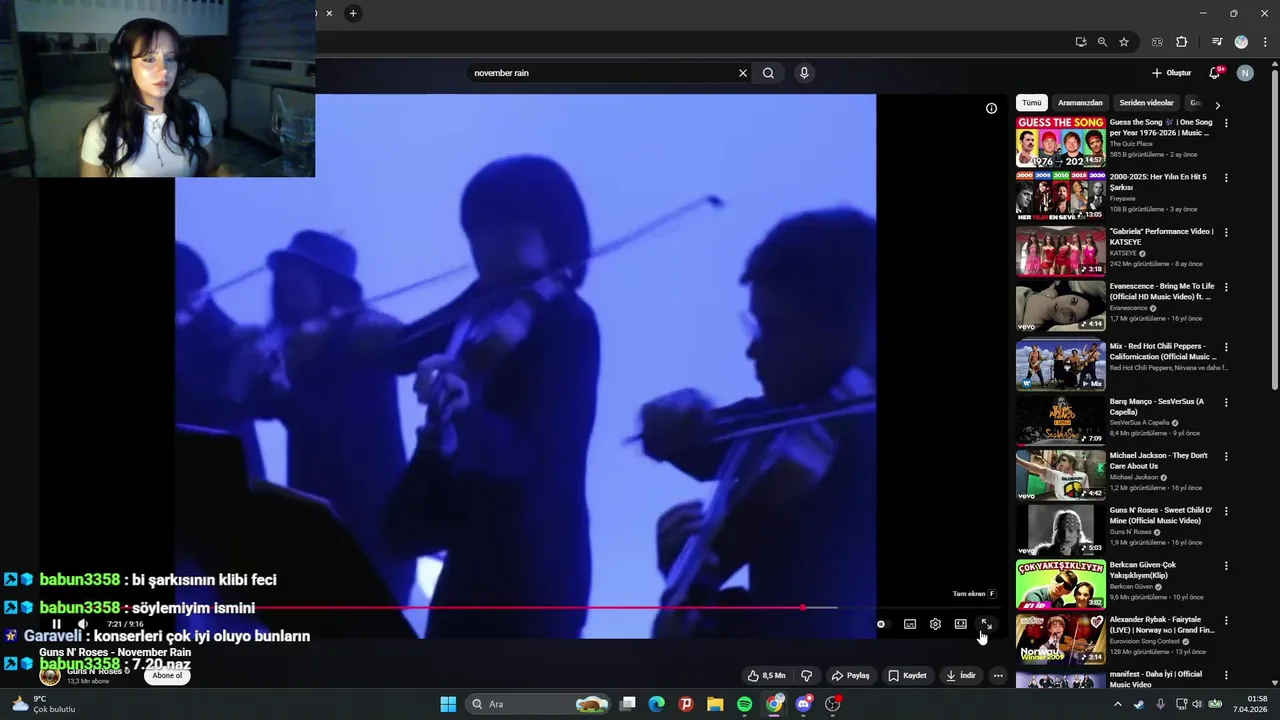Click the search magnifier button

[x=768, y=73]
